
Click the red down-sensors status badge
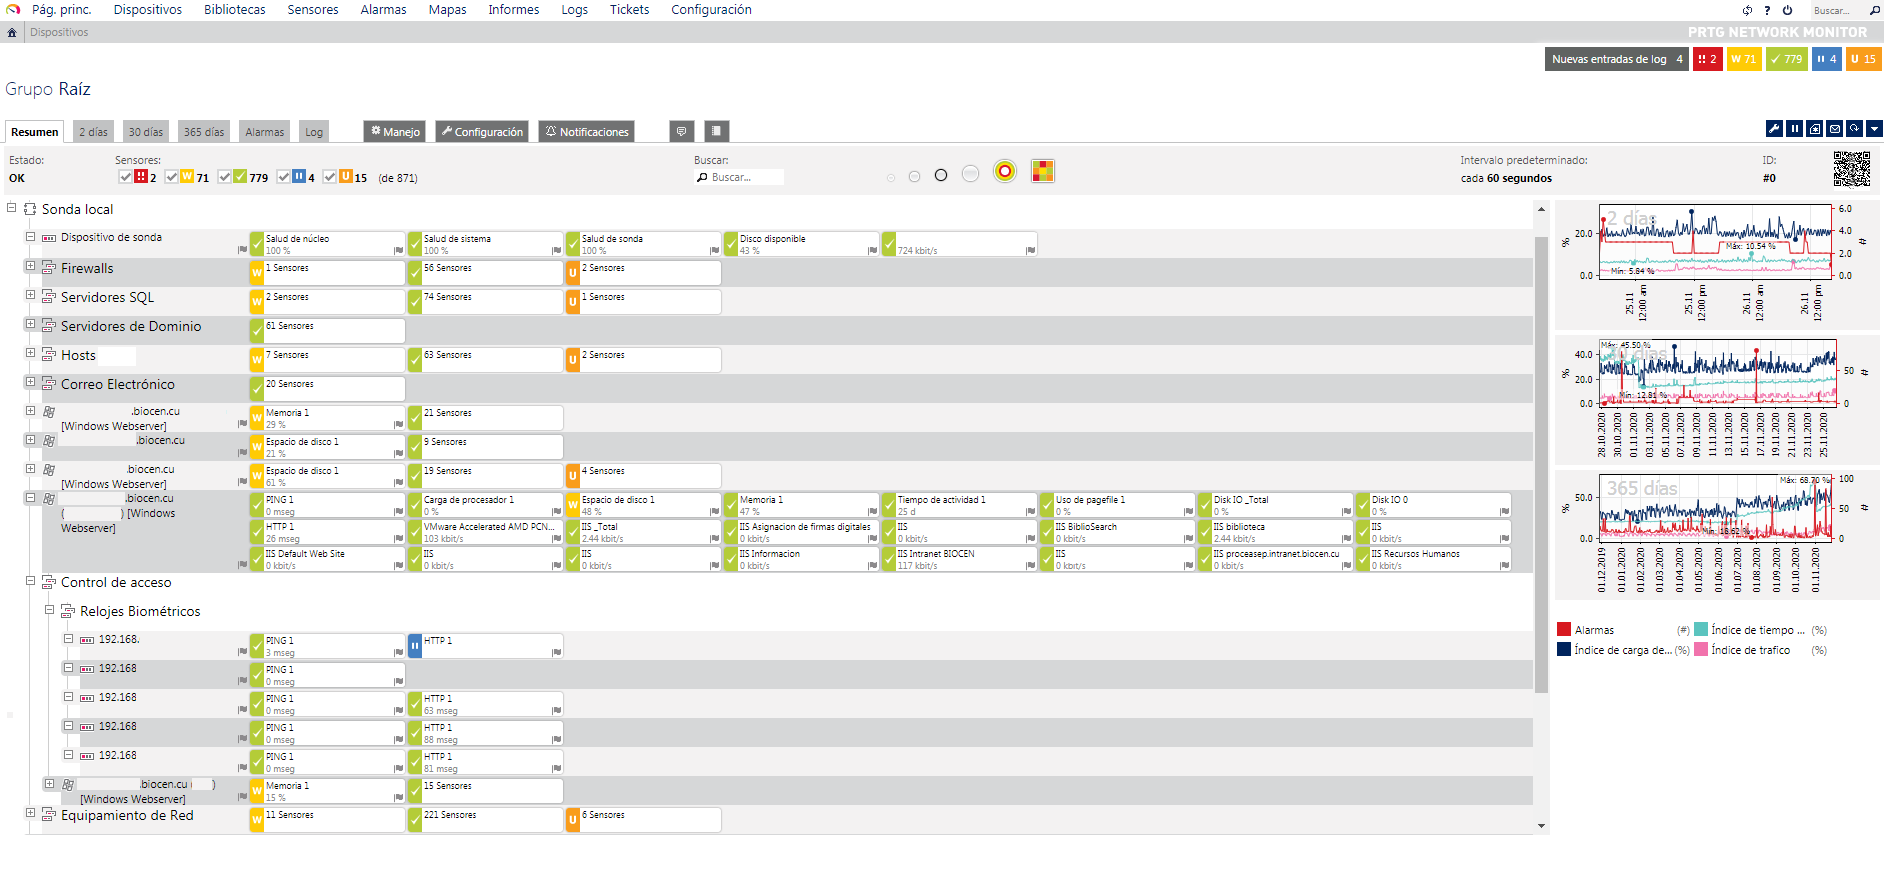[x=1707, y=59]
